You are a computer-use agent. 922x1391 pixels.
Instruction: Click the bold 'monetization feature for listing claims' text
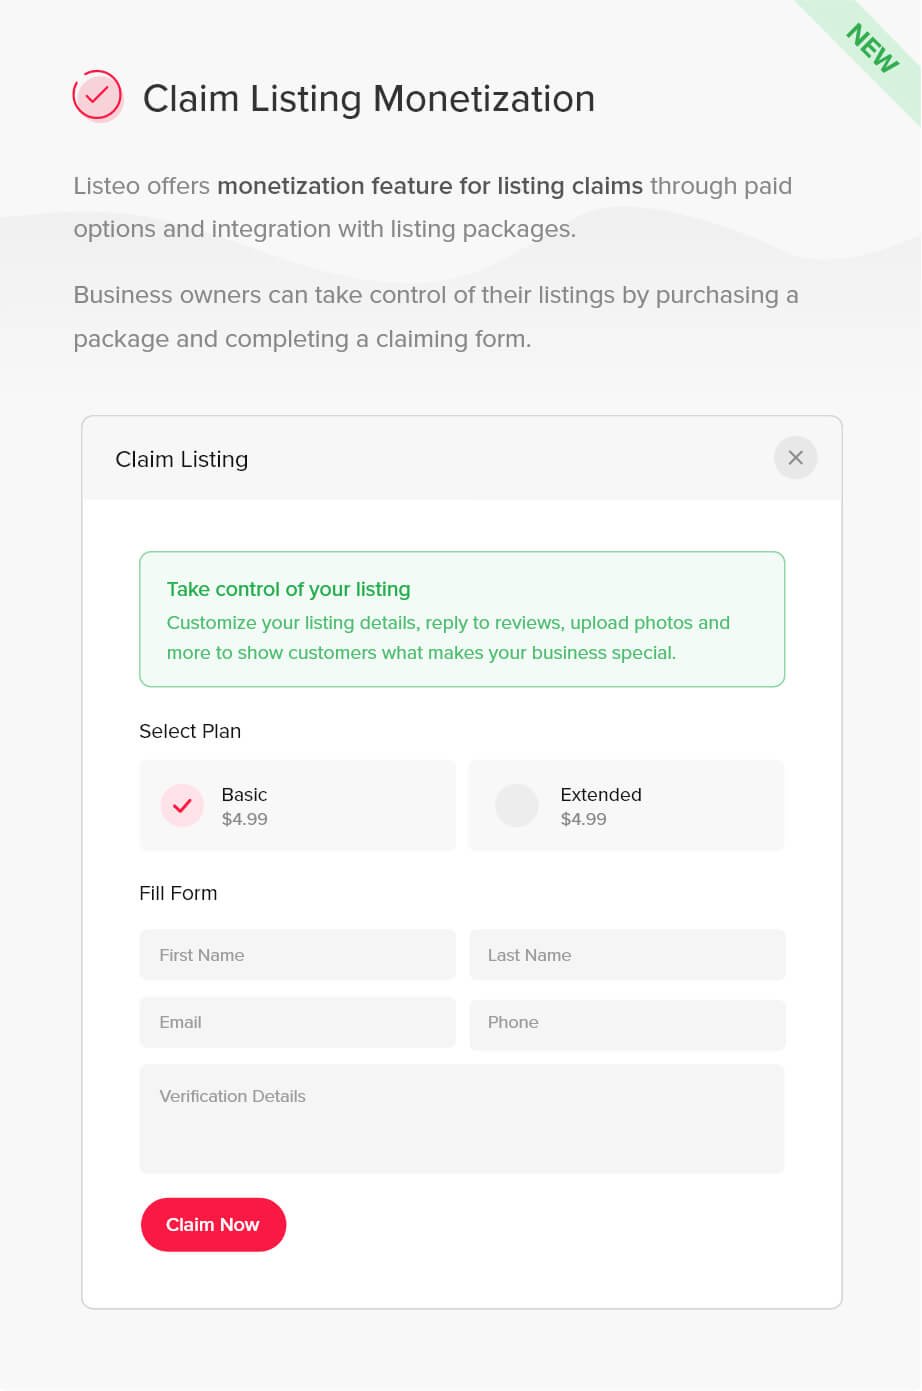tap(430, 186)
